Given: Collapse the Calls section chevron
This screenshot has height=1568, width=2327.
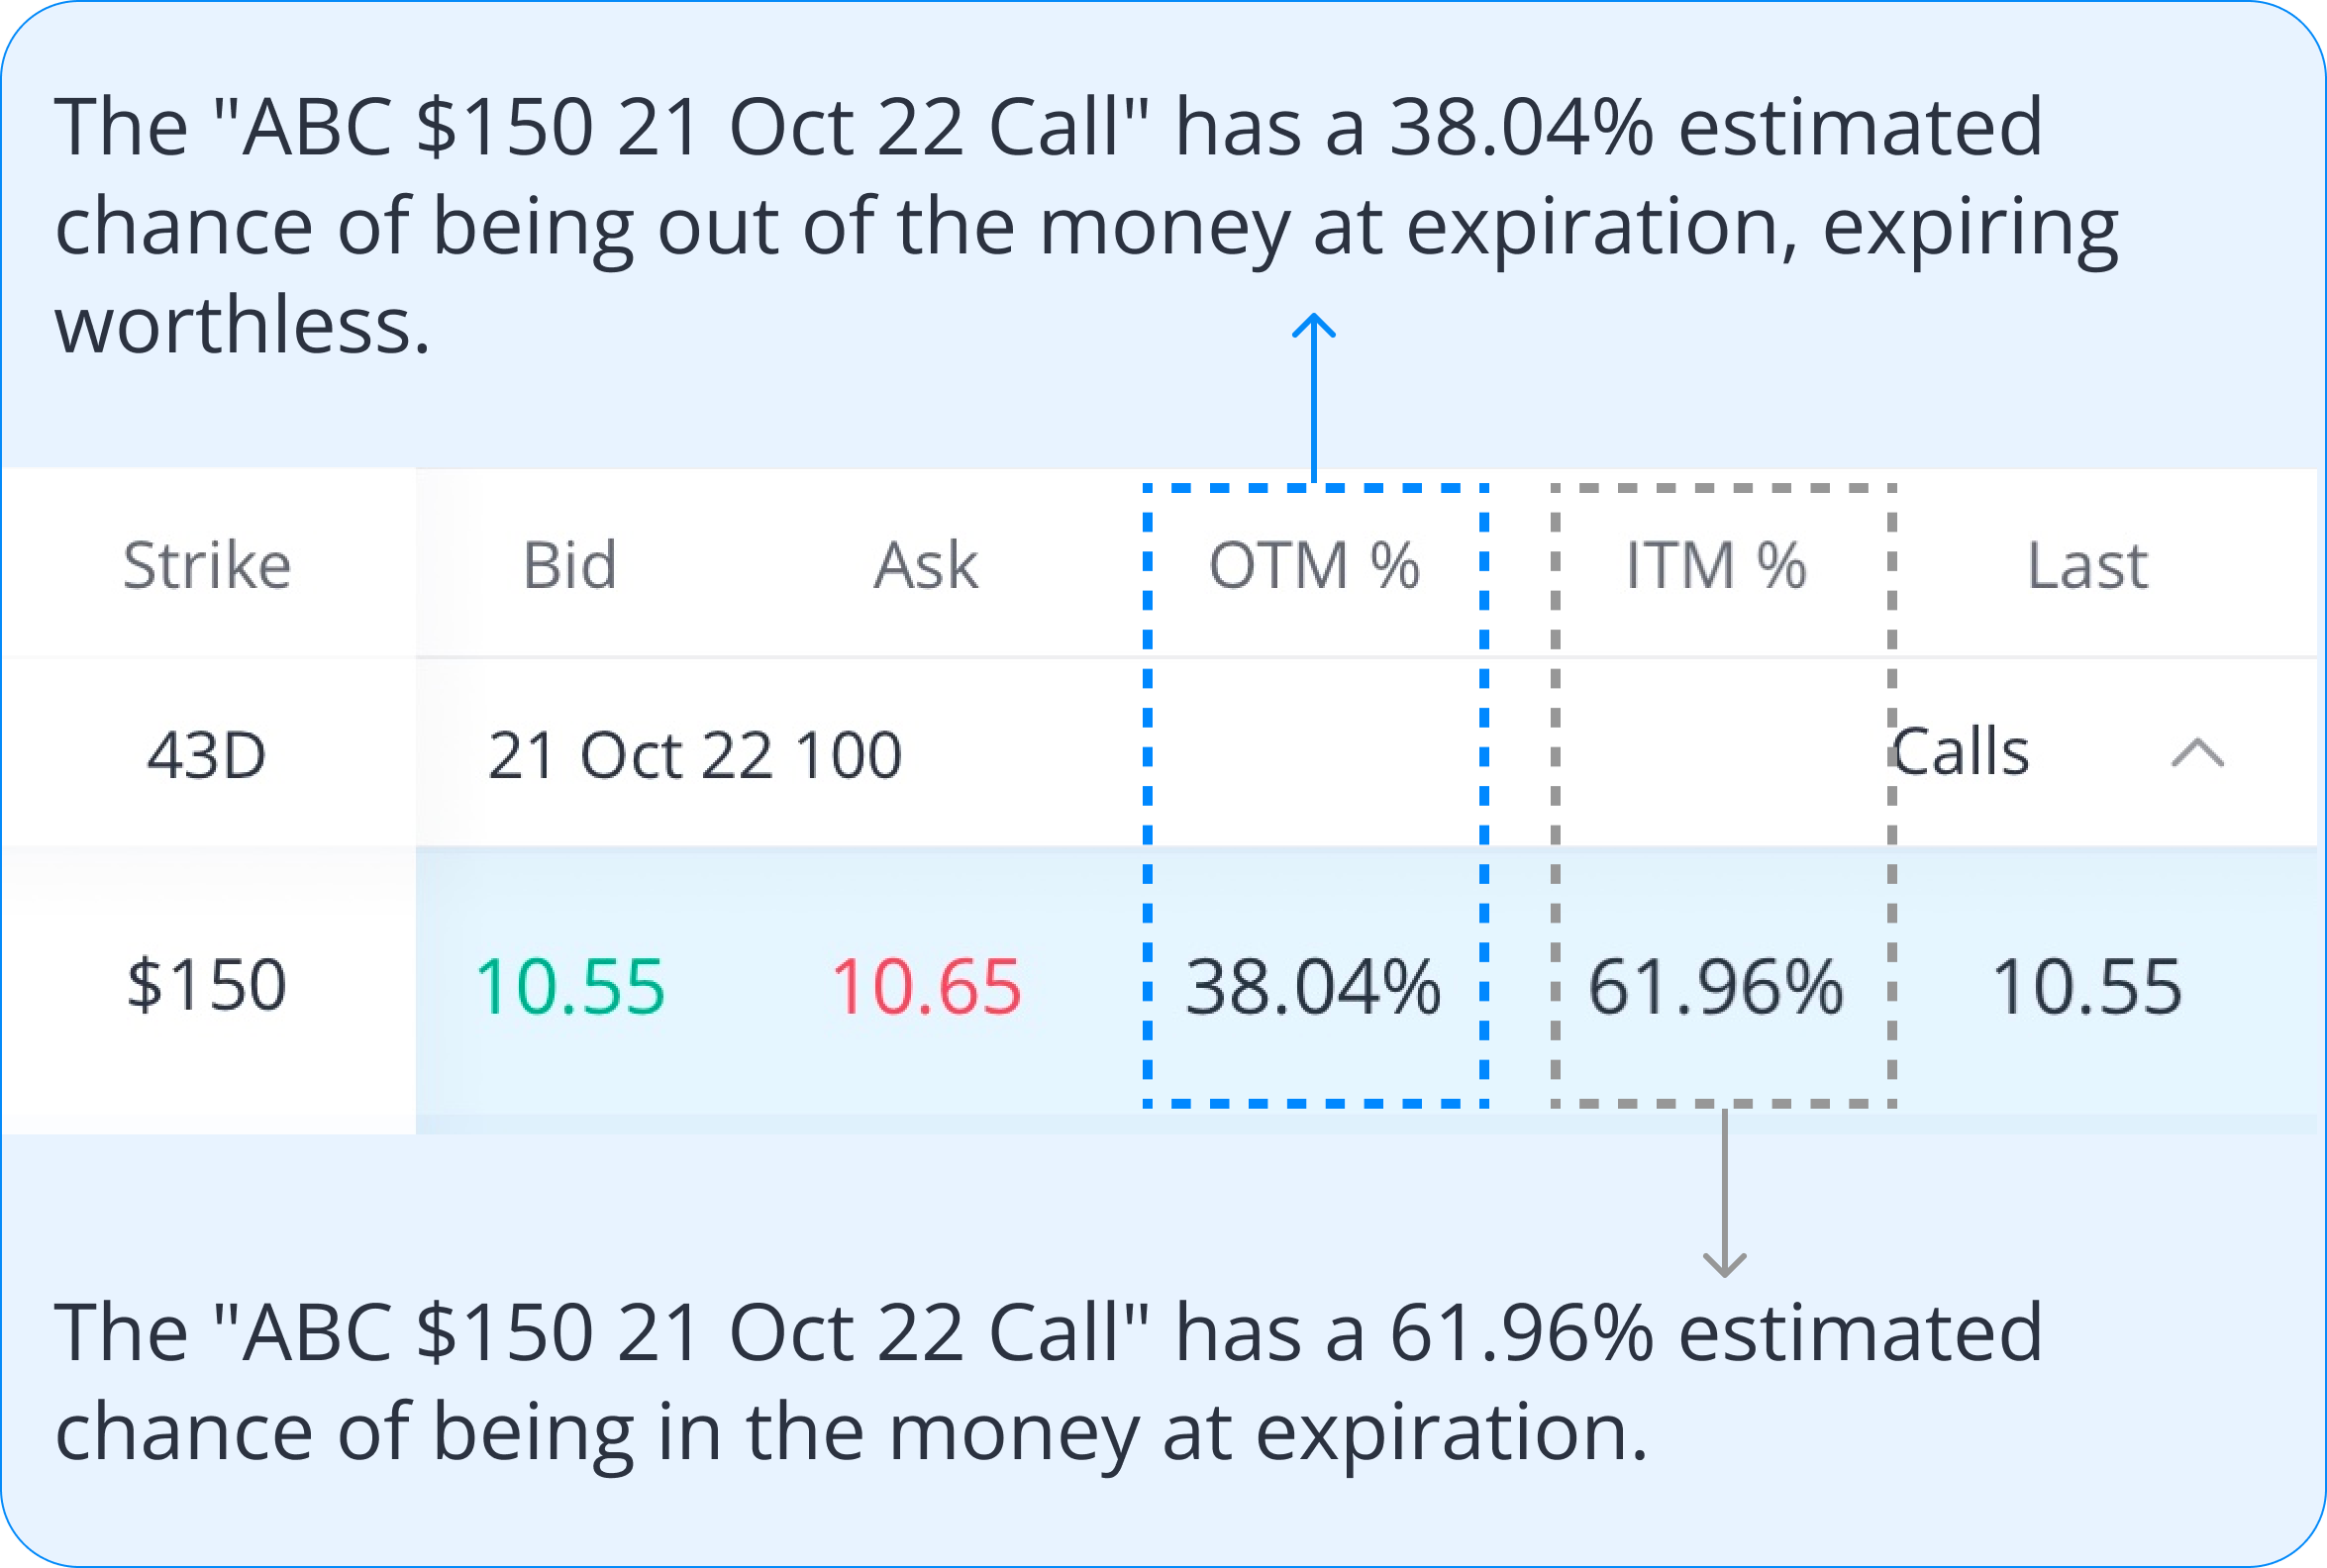Looking at the screenshot, I should (x=2198, y=753).
